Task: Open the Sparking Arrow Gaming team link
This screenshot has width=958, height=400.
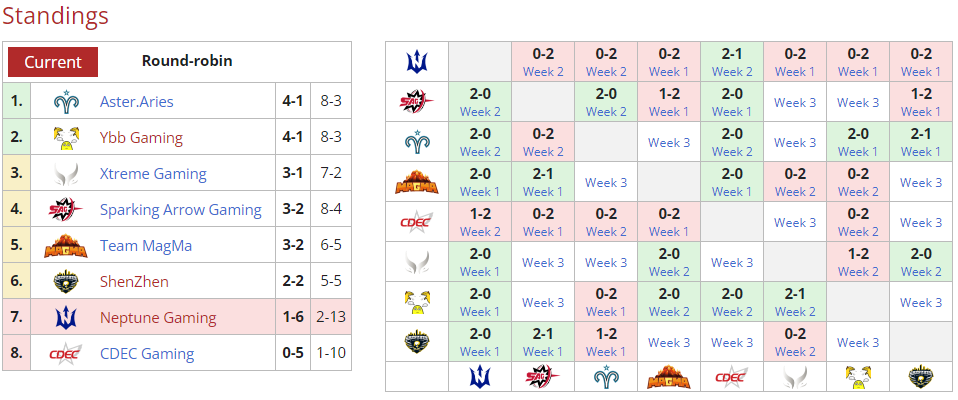Action: (181, 210)
